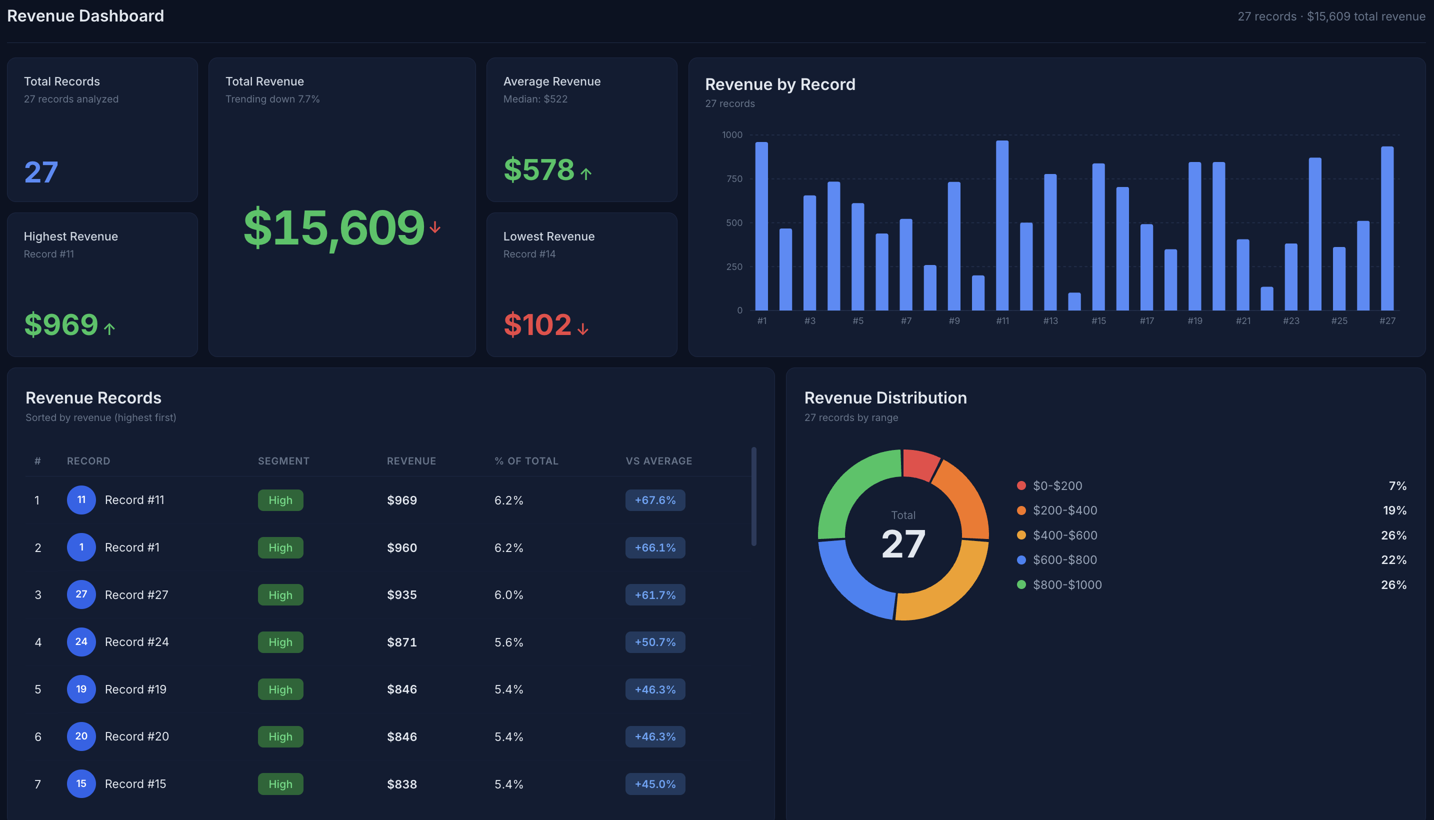Click the up arrow next to $969
Image resolution: width=1434 pixels, height=820 pixels.
pos(109,328)
